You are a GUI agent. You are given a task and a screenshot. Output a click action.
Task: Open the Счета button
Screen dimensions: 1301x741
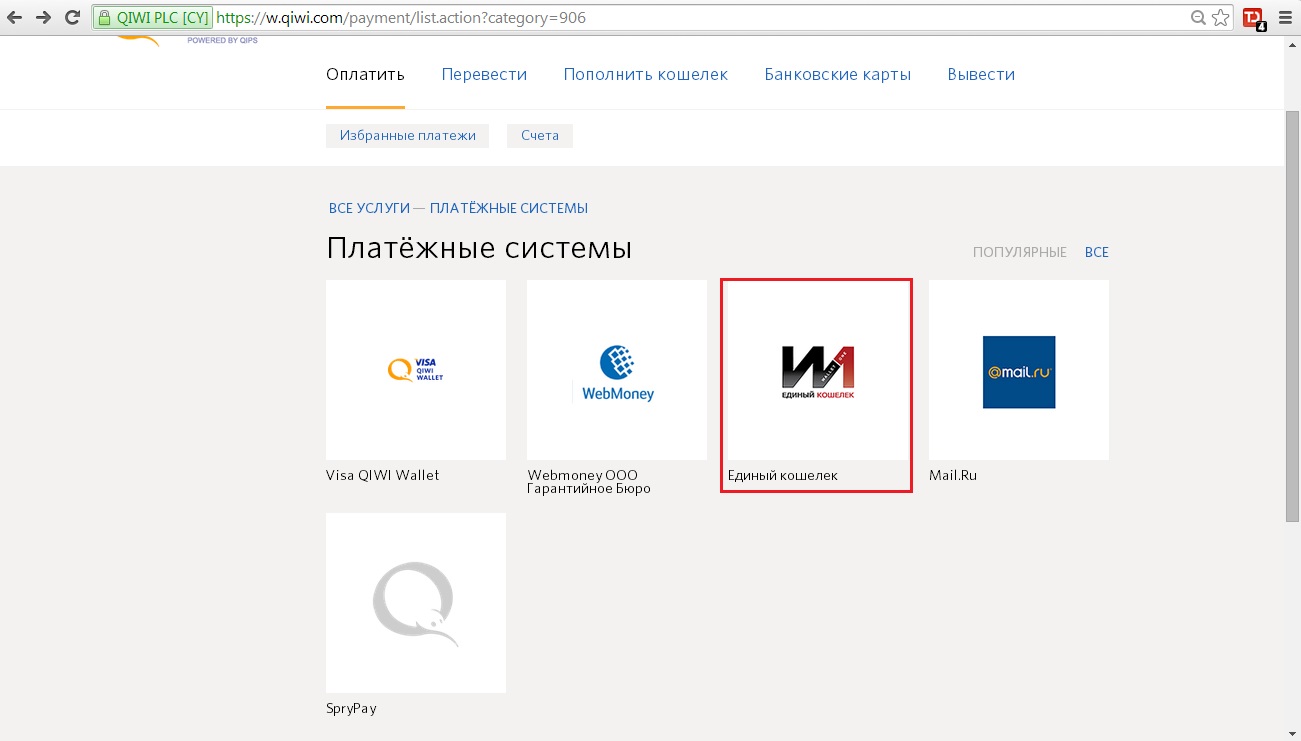(x=540, y=135)
